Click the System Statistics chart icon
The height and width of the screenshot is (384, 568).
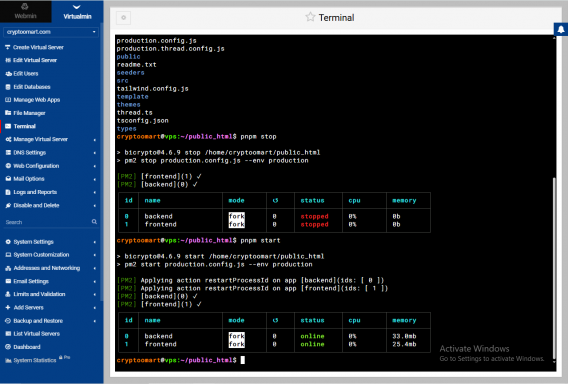[8, 360]
